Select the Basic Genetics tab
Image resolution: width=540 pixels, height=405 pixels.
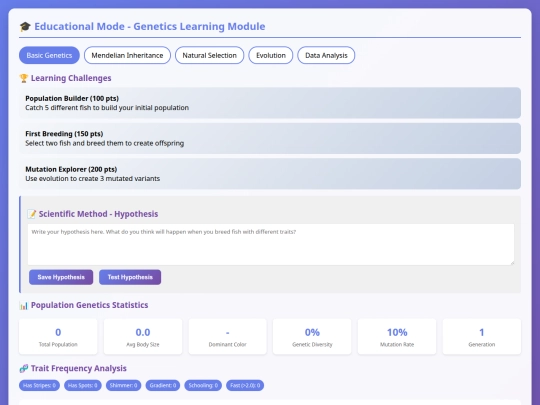click(49, 55)
